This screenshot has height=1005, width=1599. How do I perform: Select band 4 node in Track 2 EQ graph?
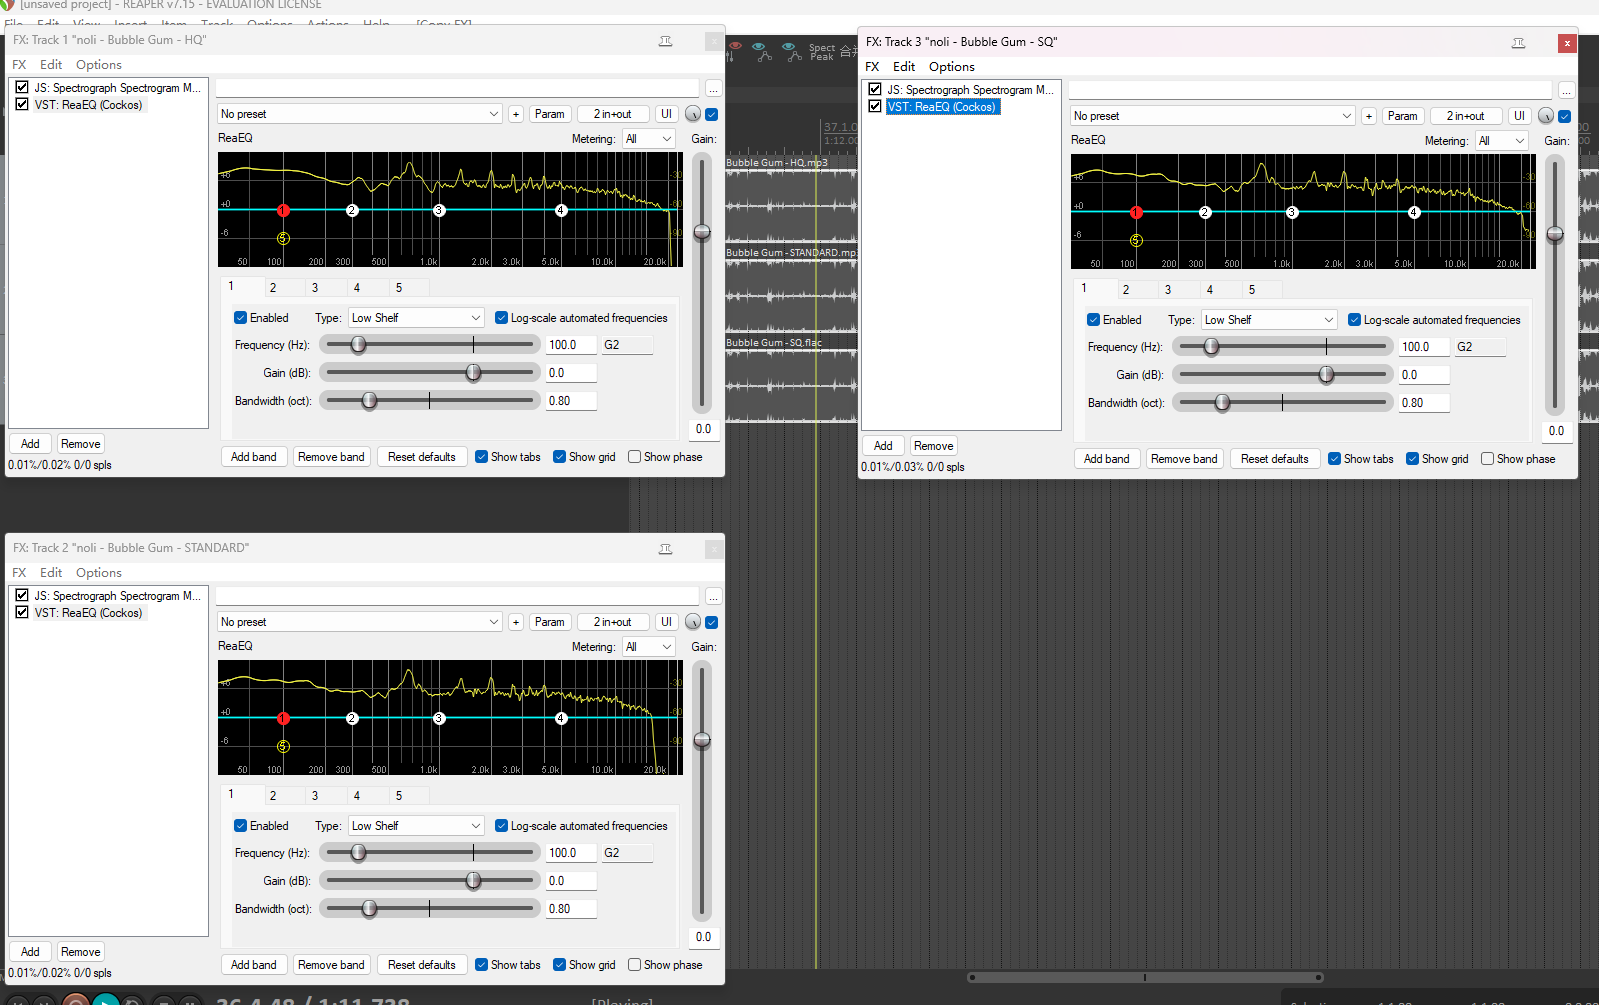pos(561,718)
